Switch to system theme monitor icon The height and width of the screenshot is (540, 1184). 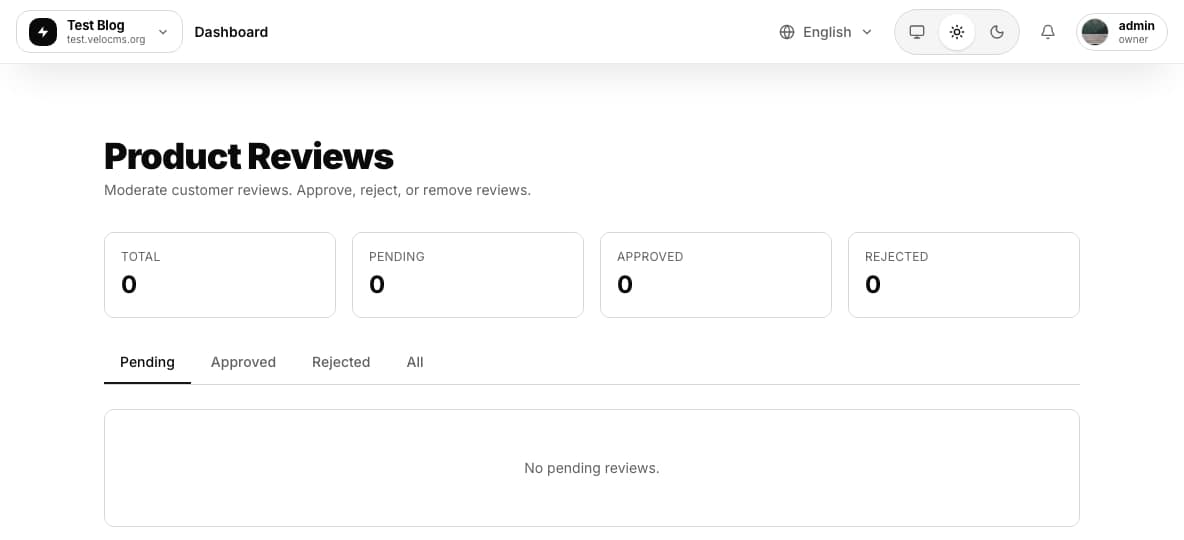(917, 32)
